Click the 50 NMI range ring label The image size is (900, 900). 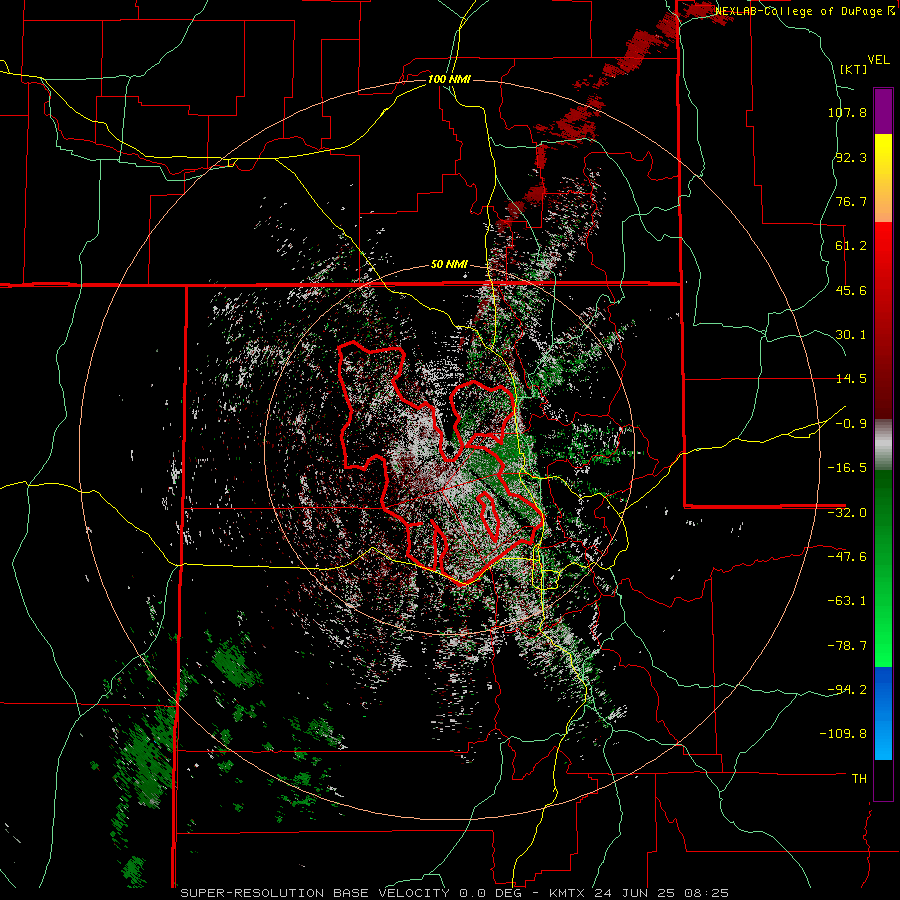tap(449, 264)
